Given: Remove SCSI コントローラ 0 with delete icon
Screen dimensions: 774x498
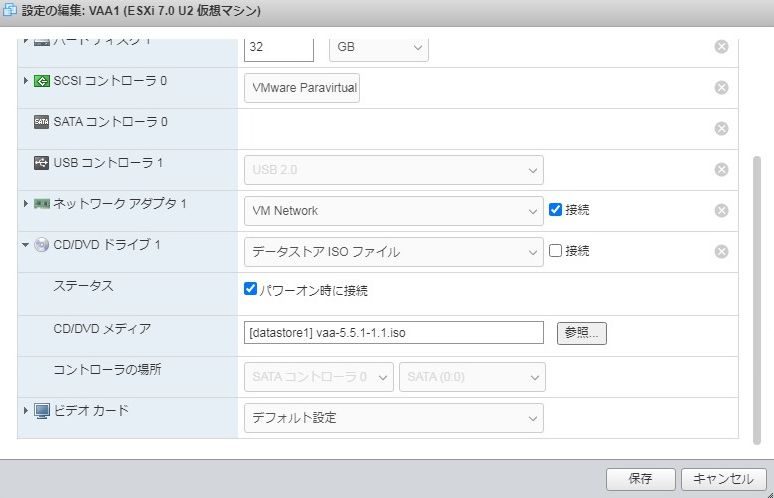Looking at the screenshot, I should tap(721, 88).
